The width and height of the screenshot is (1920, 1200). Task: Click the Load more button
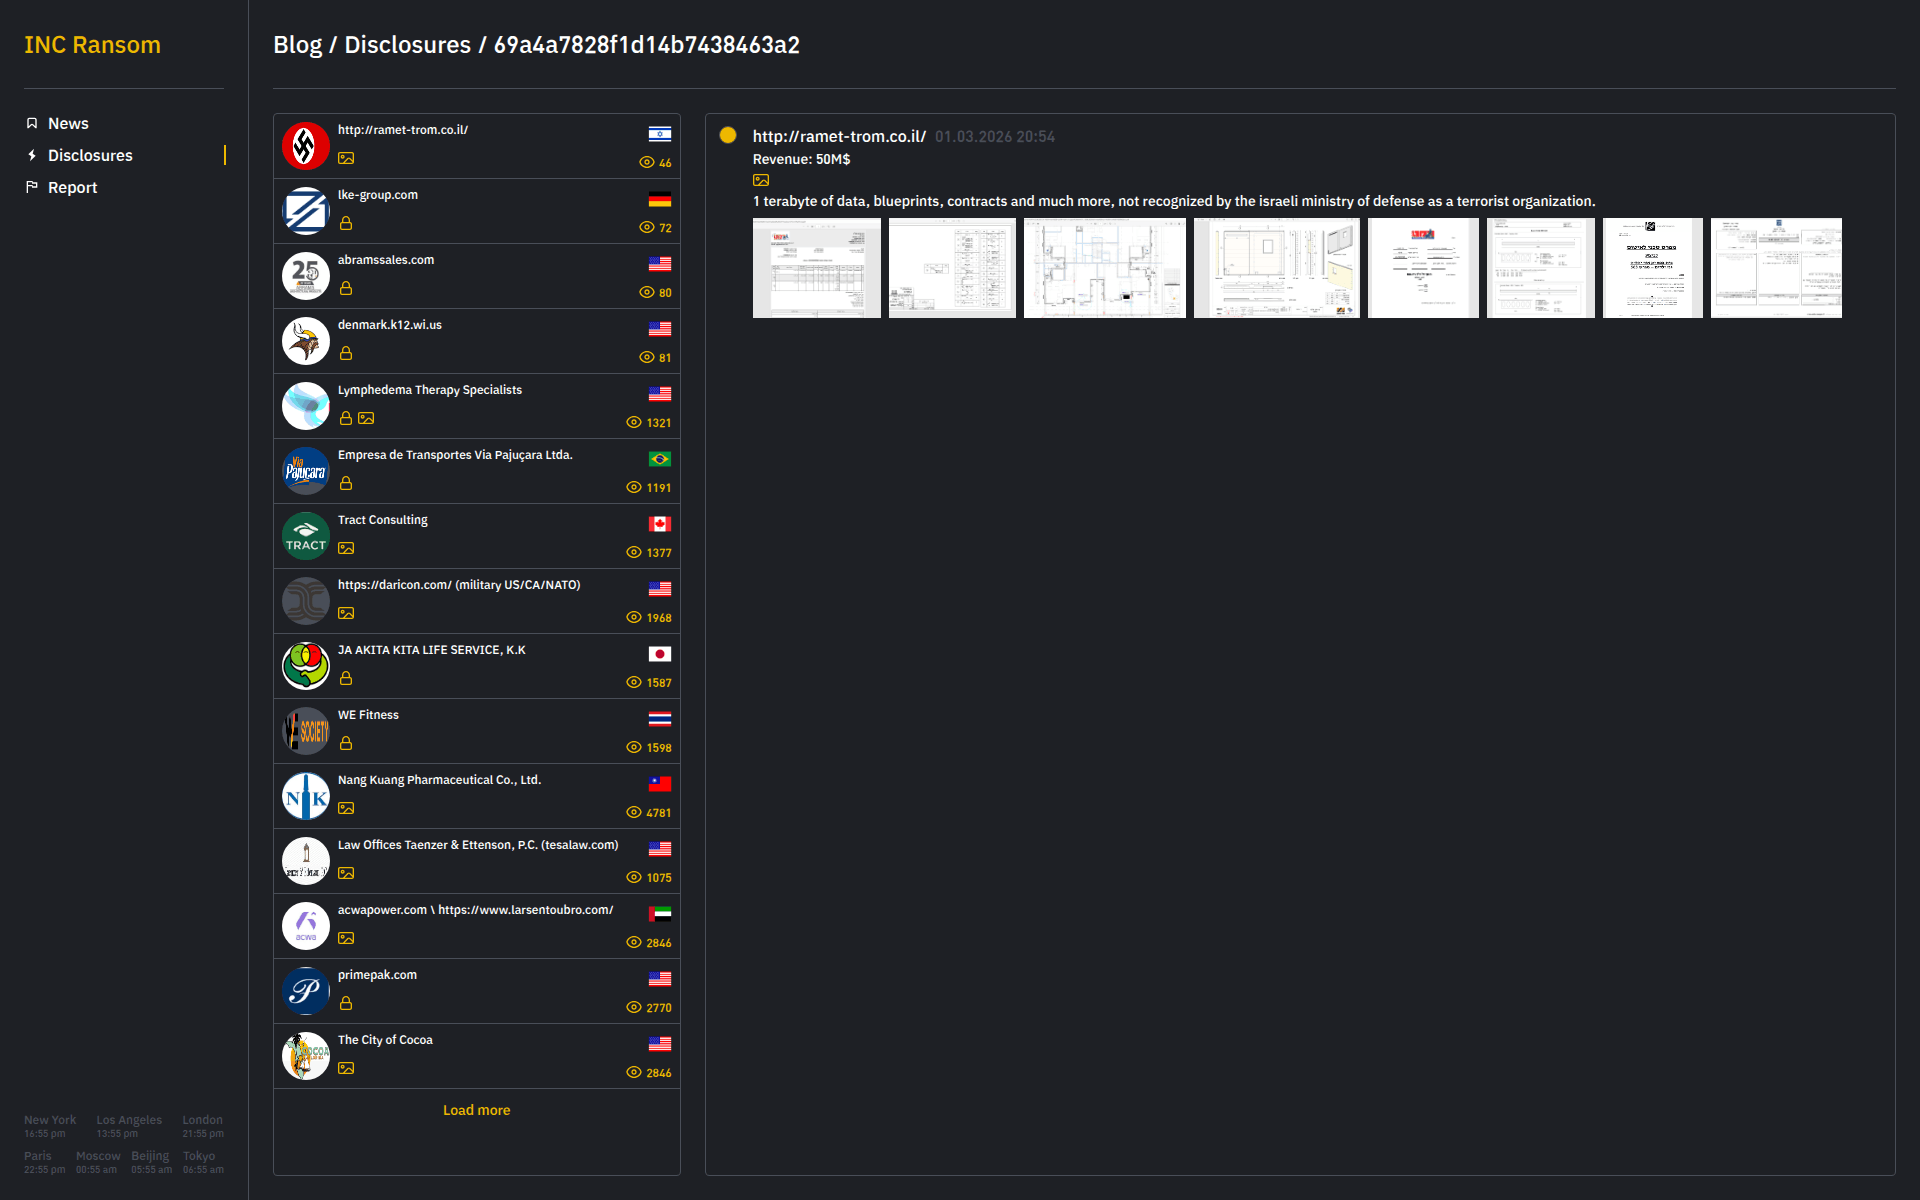(477, 1110)
